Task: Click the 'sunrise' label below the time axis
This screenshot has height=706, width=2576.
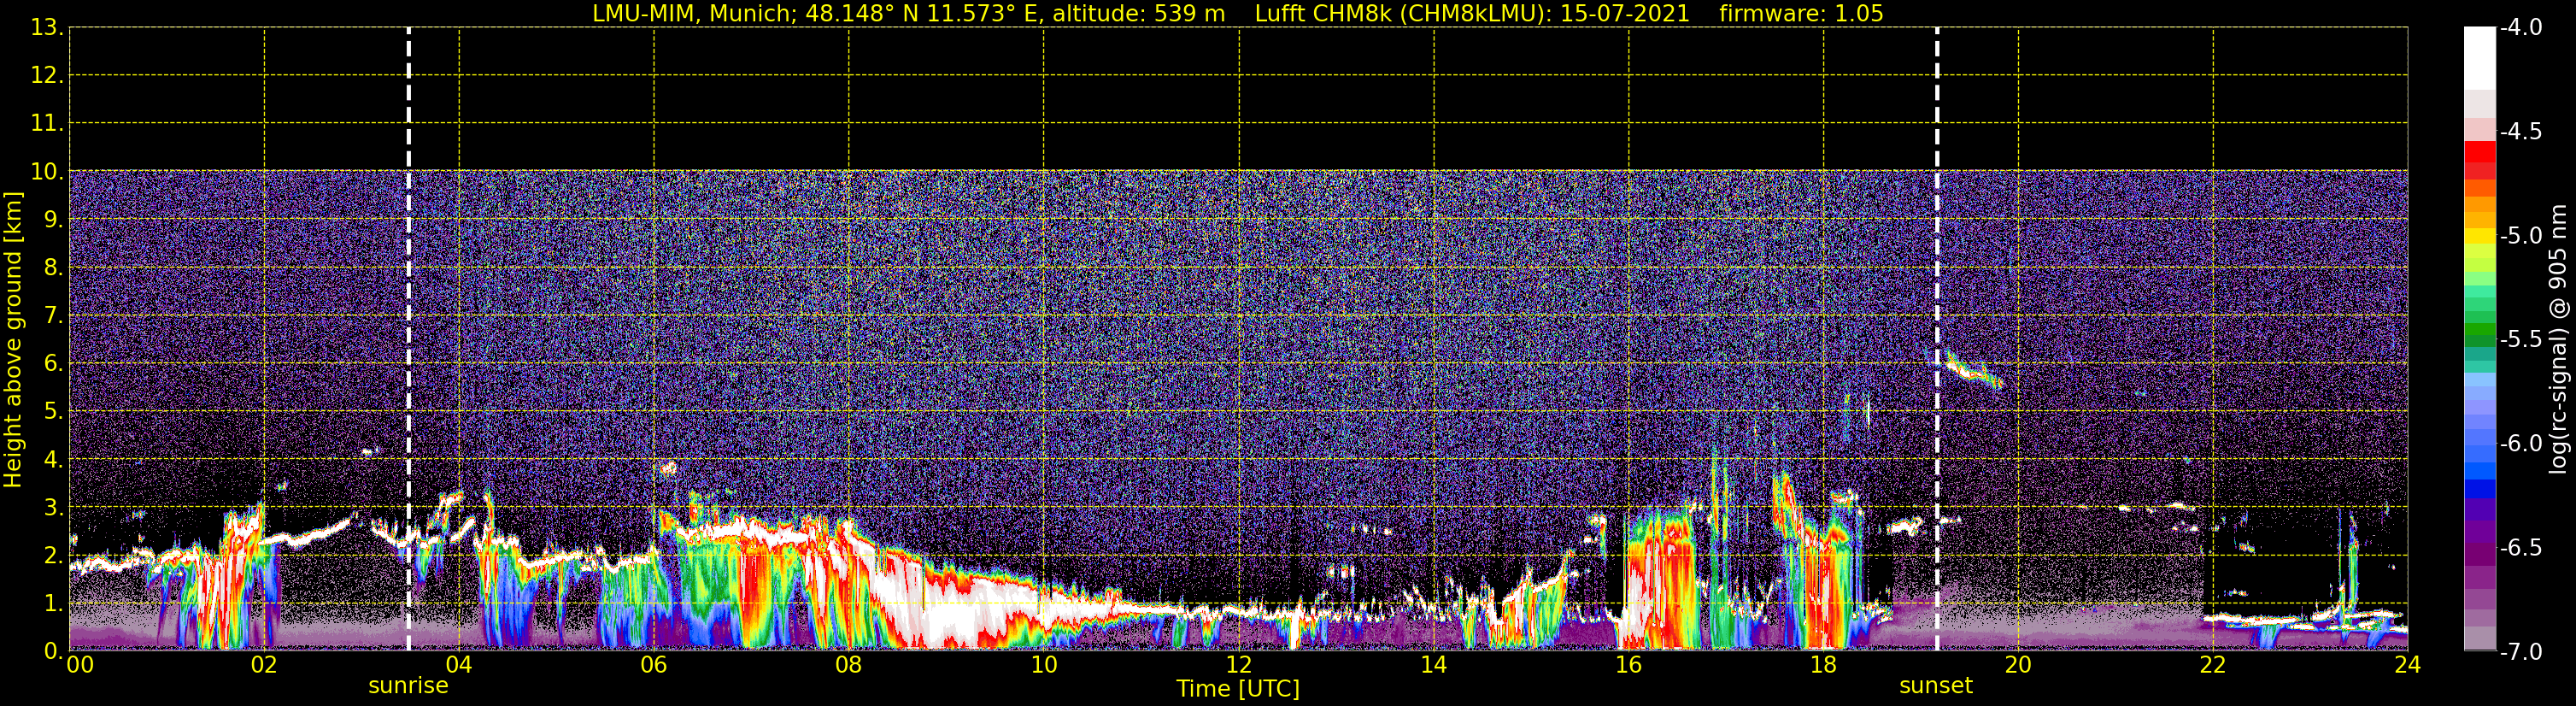Action: click(408, 686)
